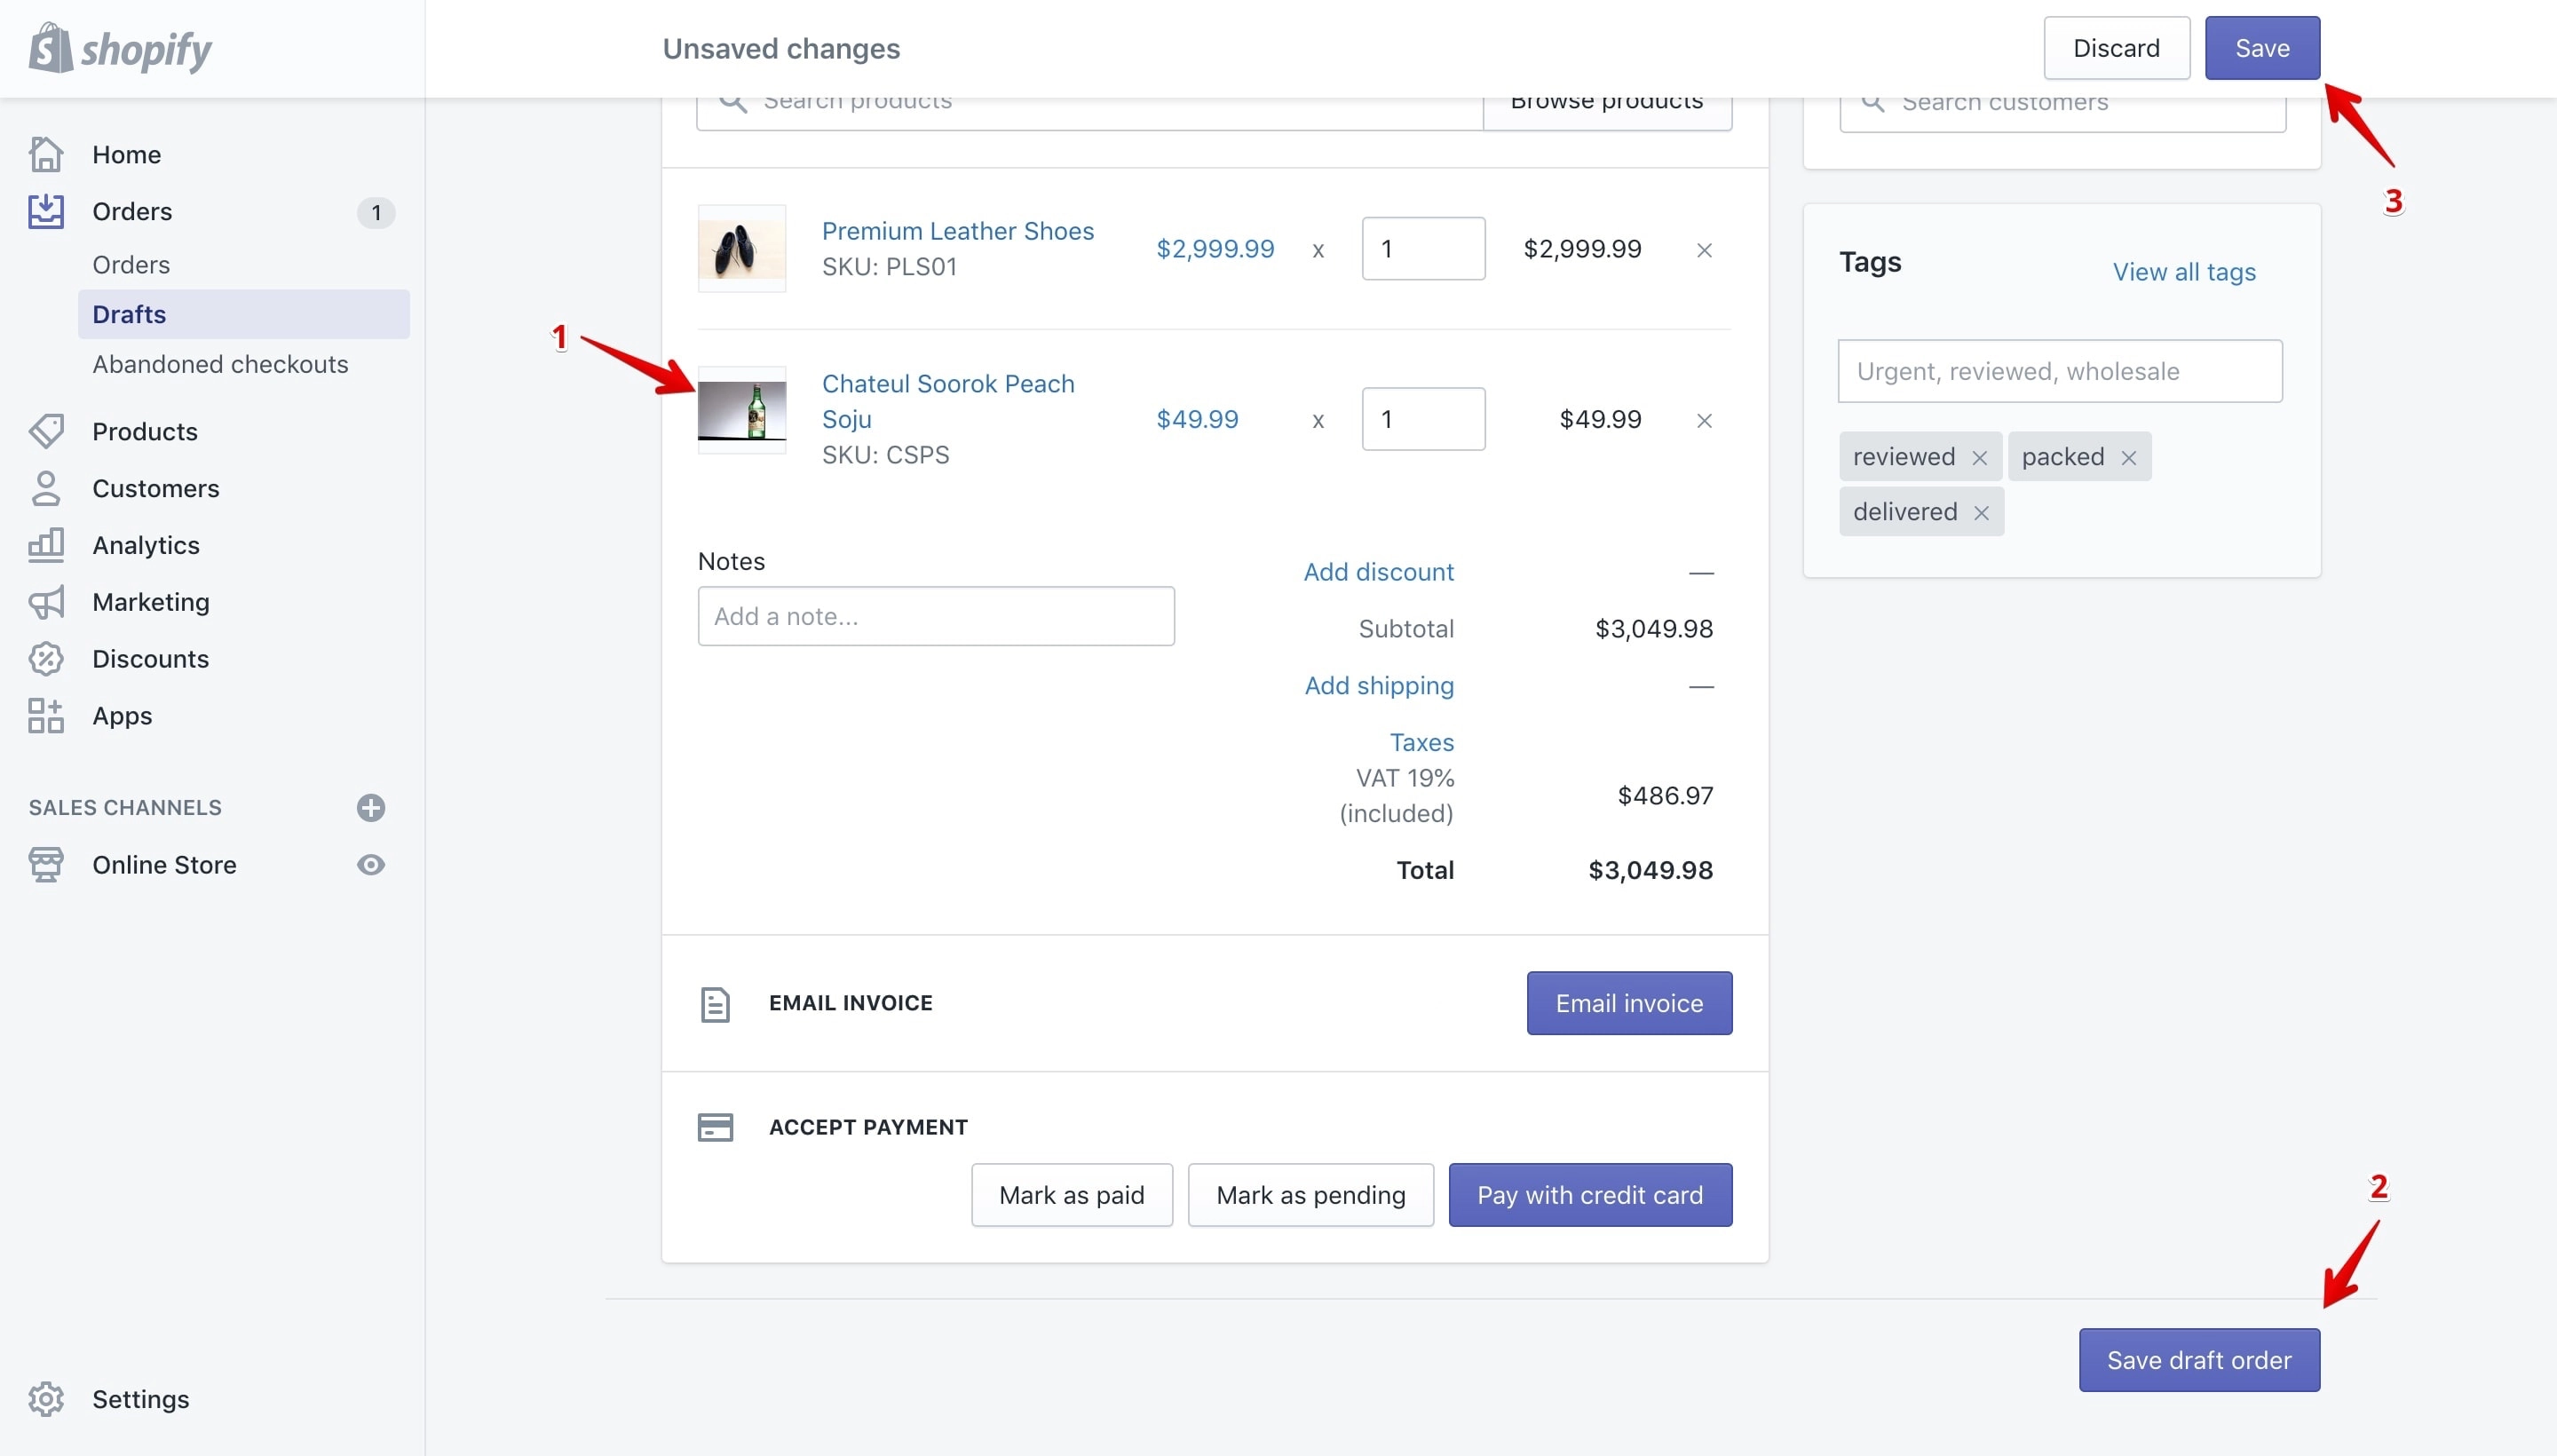Select Drafts in the sidebar
Image resolution: width=2557 pixels, height=1456 pixels.
click(x=244, y=314)
